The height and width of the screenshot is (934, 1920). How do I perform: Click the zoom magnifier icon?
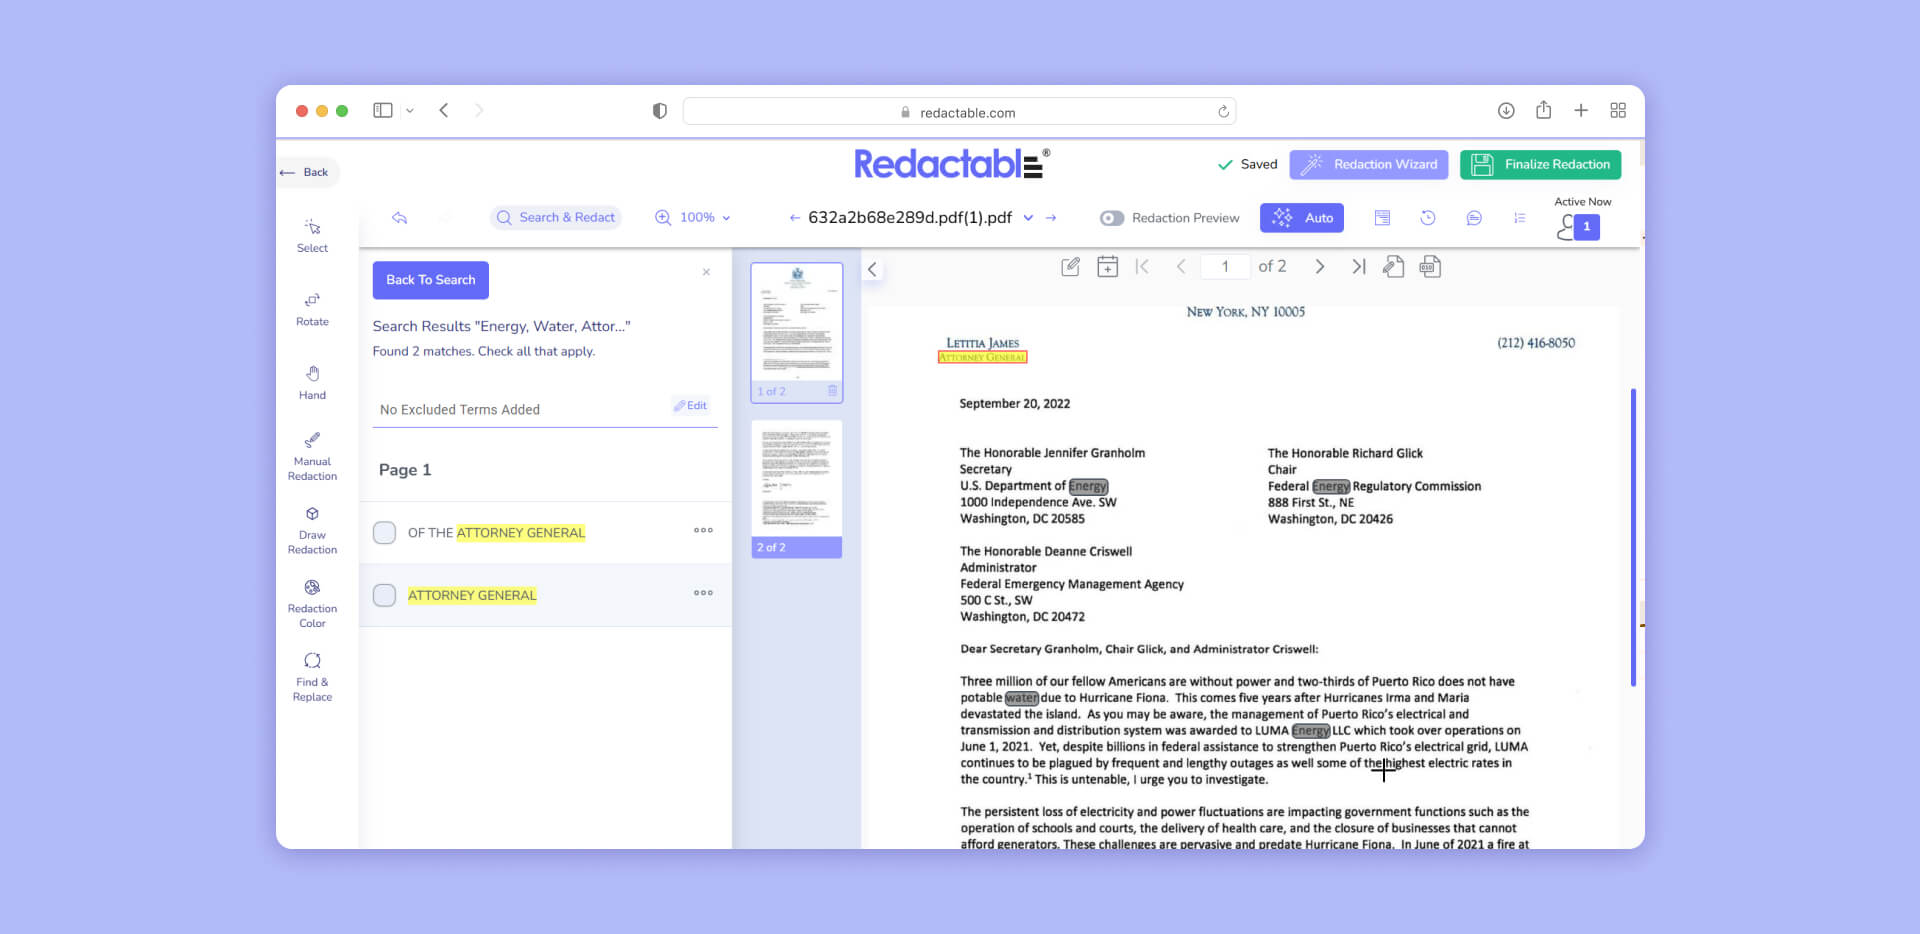(663, 218)
